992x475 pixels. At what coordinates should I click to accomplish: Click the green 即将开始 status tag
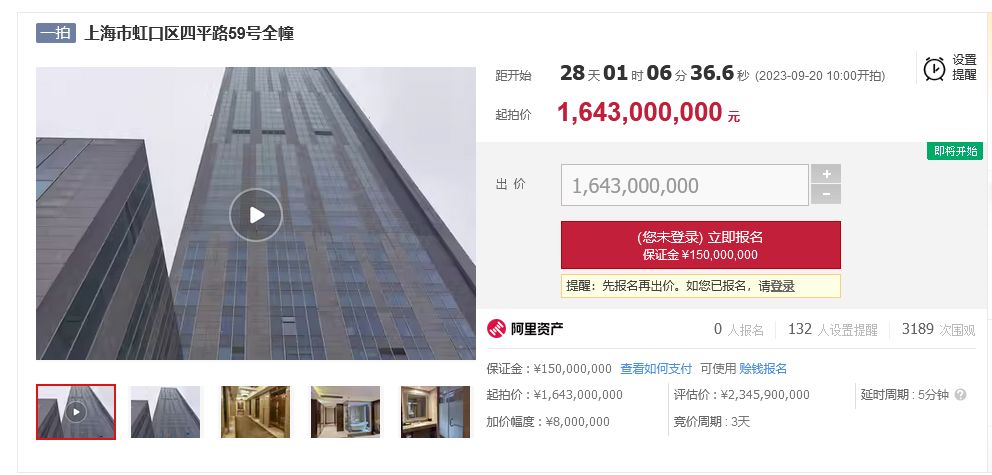[x=955, y=151]
